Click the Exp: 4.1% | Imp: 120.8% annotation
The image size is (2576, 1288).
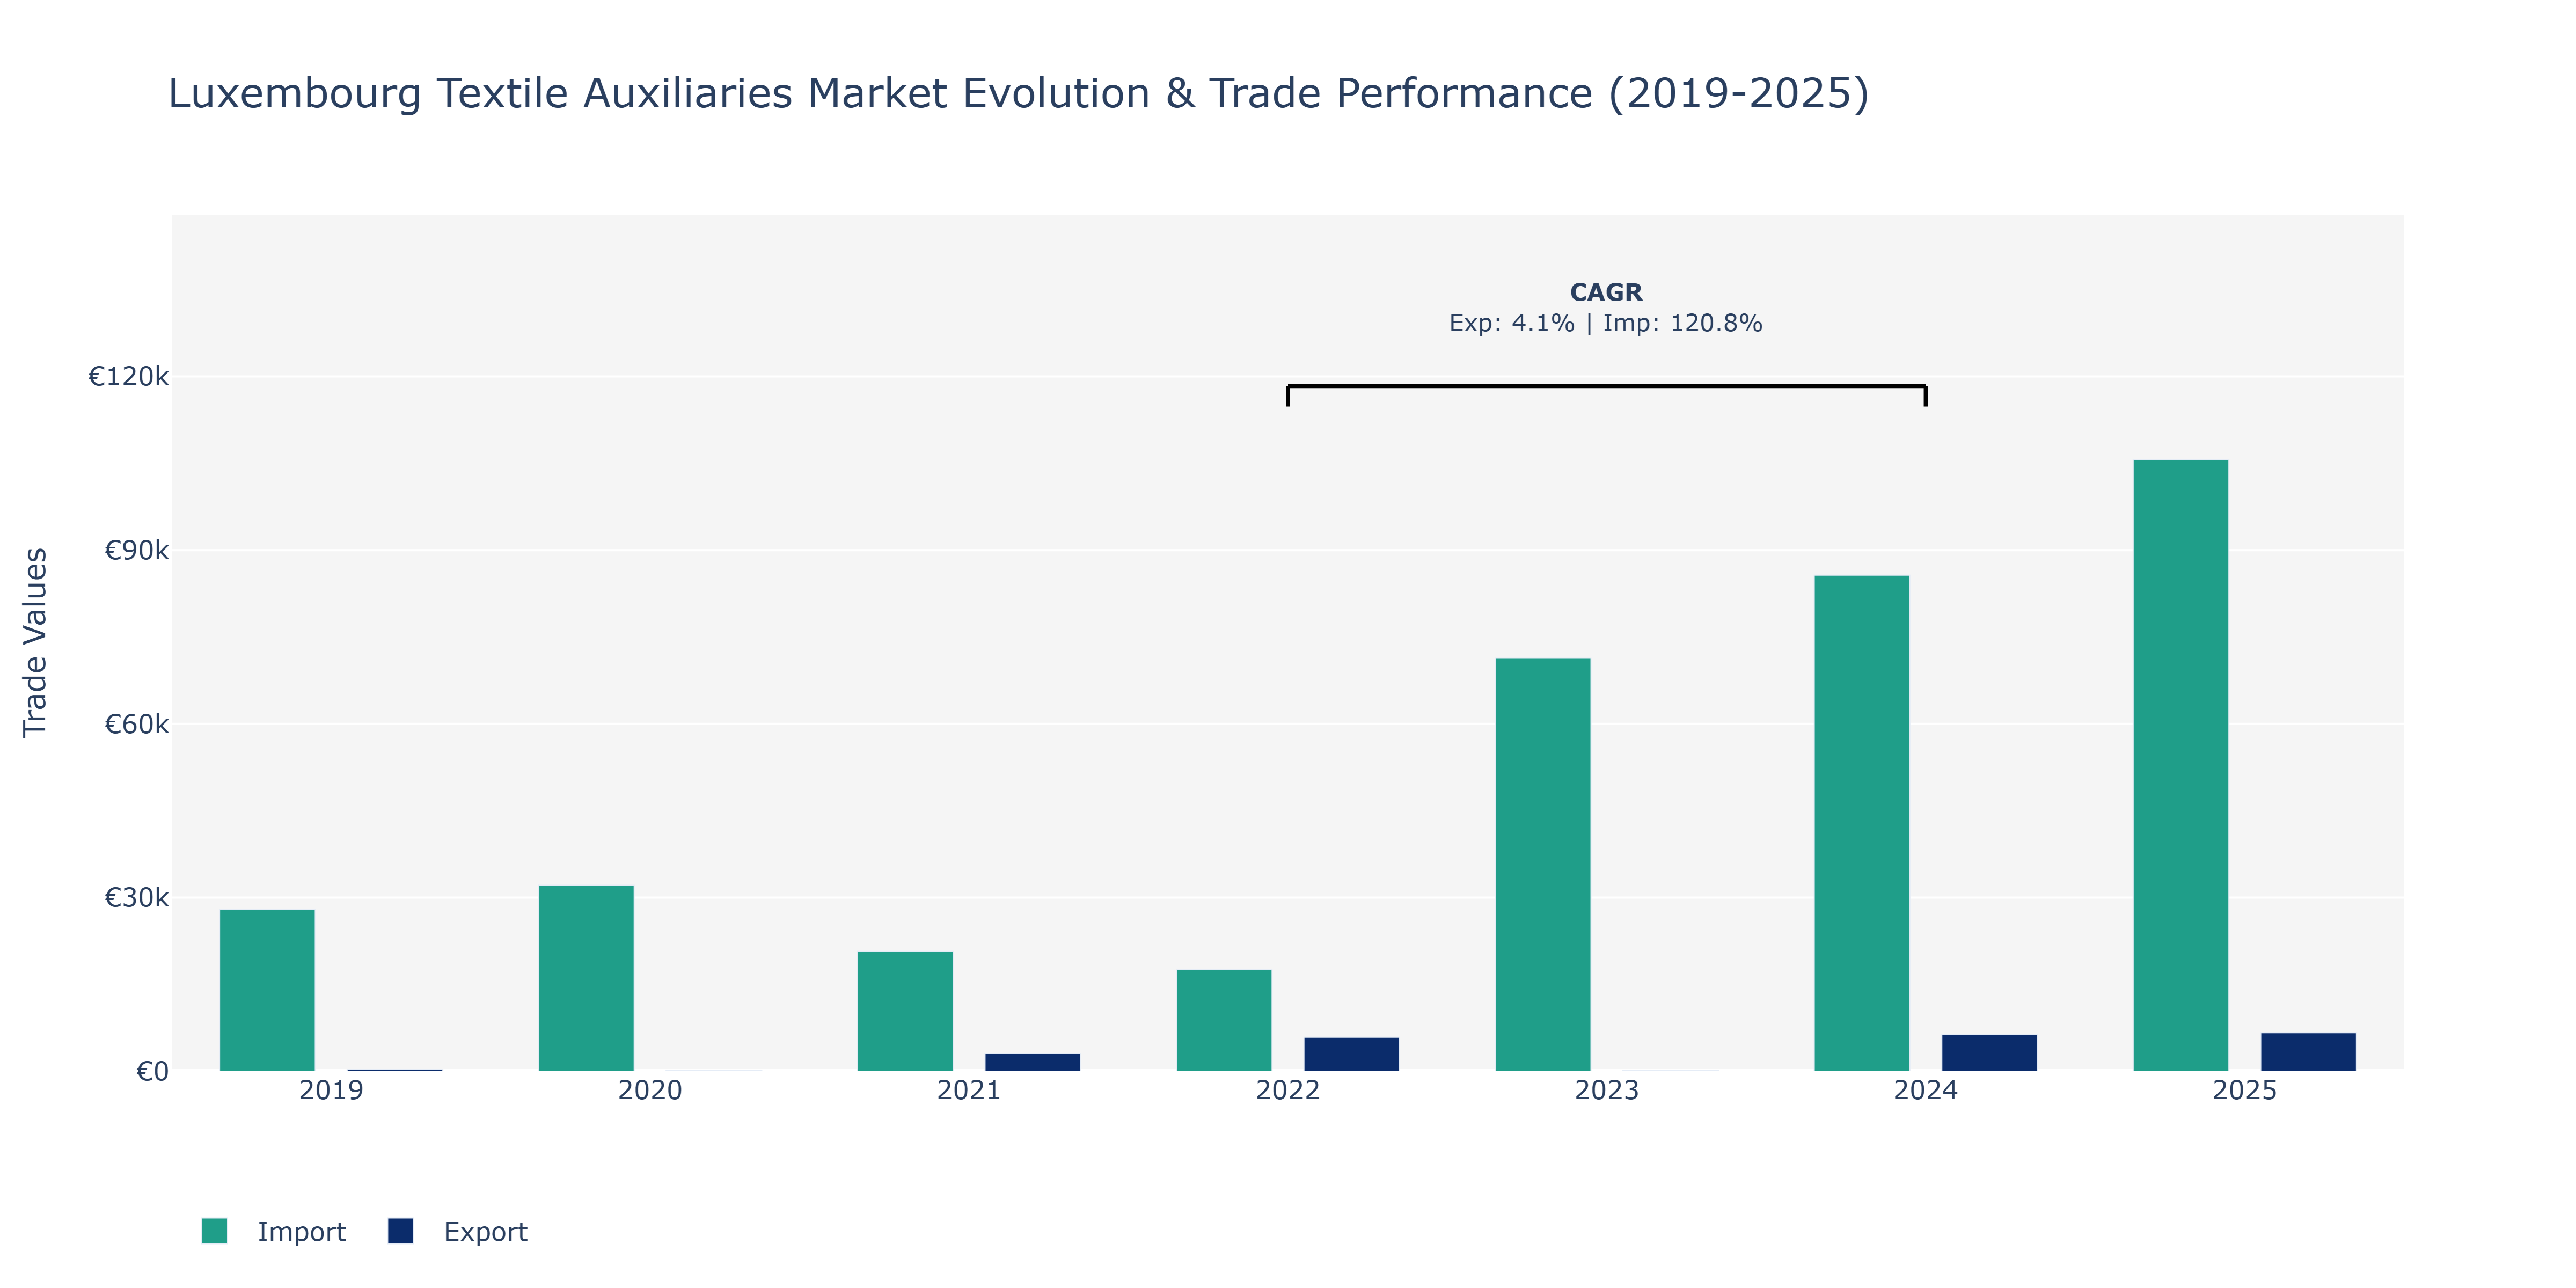1606,323
